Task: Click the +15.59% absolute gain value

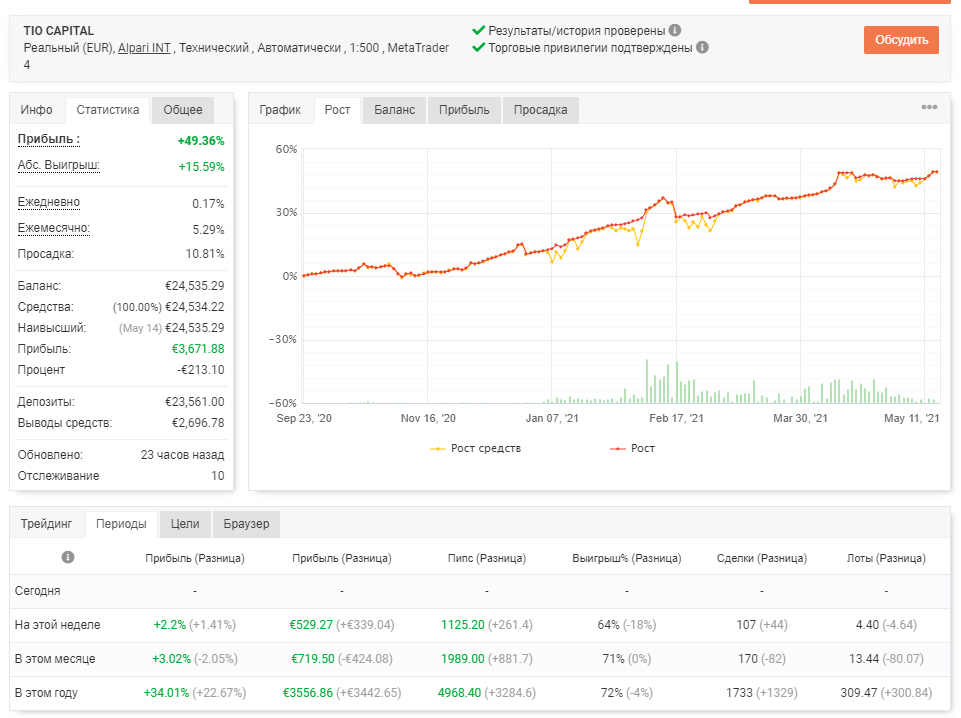Action: pyautogui.click(x=201, y=167)
